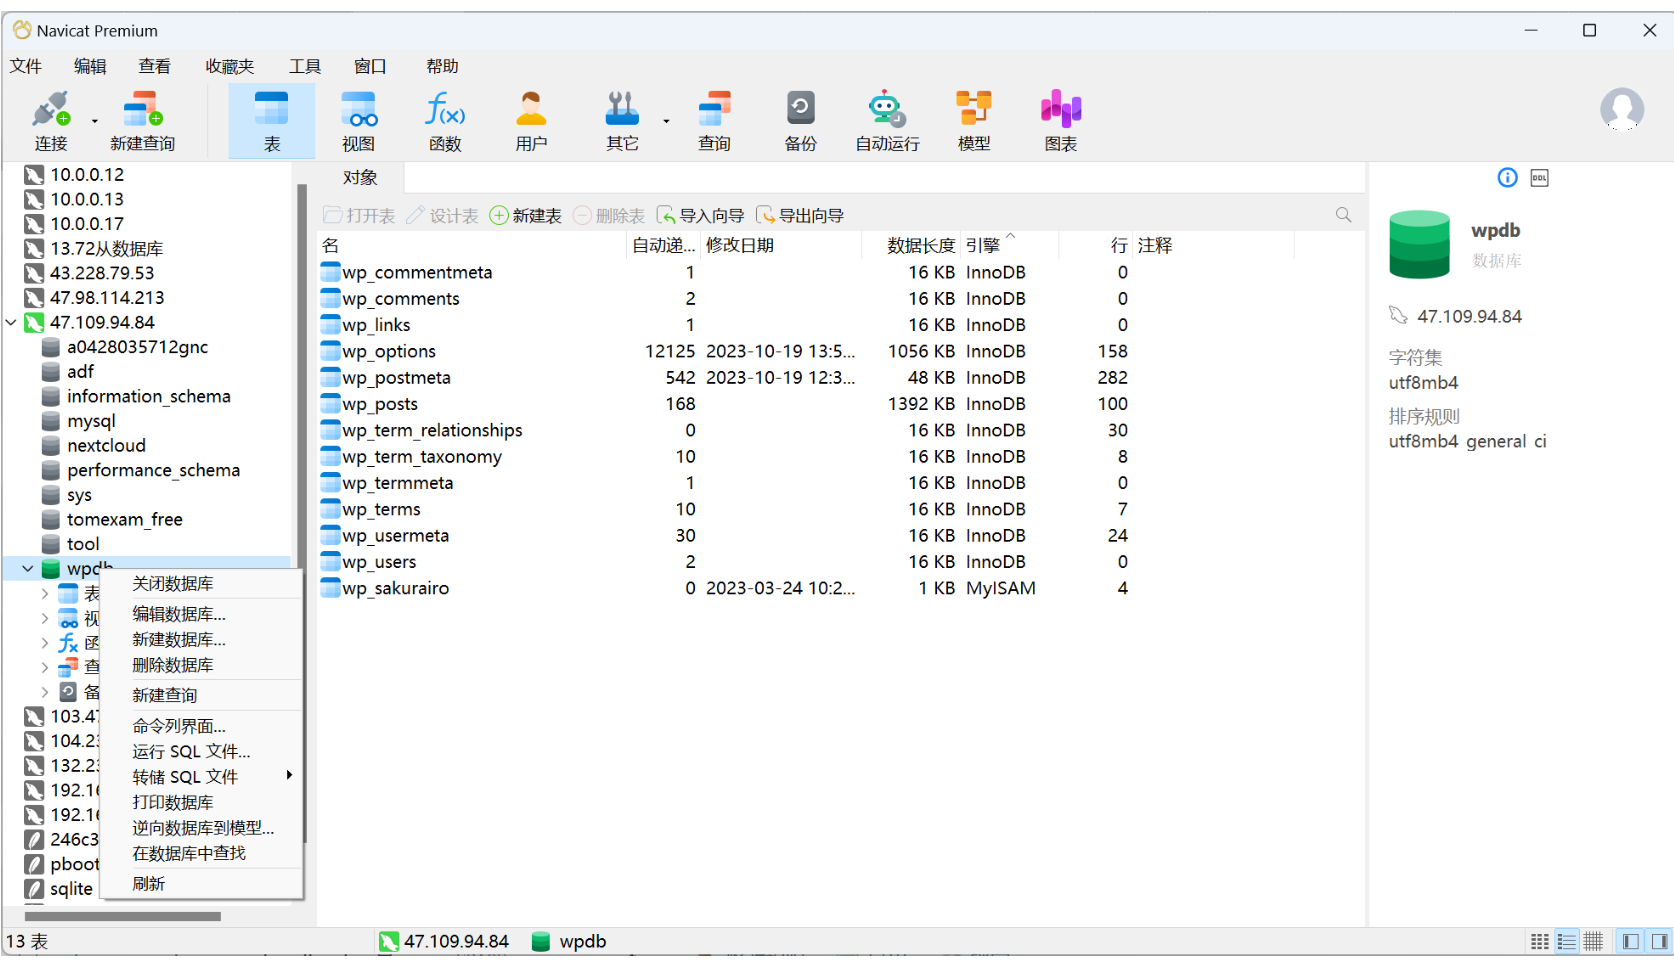The height and width of the screenshot is (963, 1674).
Task: Open the 自动运行 (Automation) robot icon
Action: [x=887, y=120]
